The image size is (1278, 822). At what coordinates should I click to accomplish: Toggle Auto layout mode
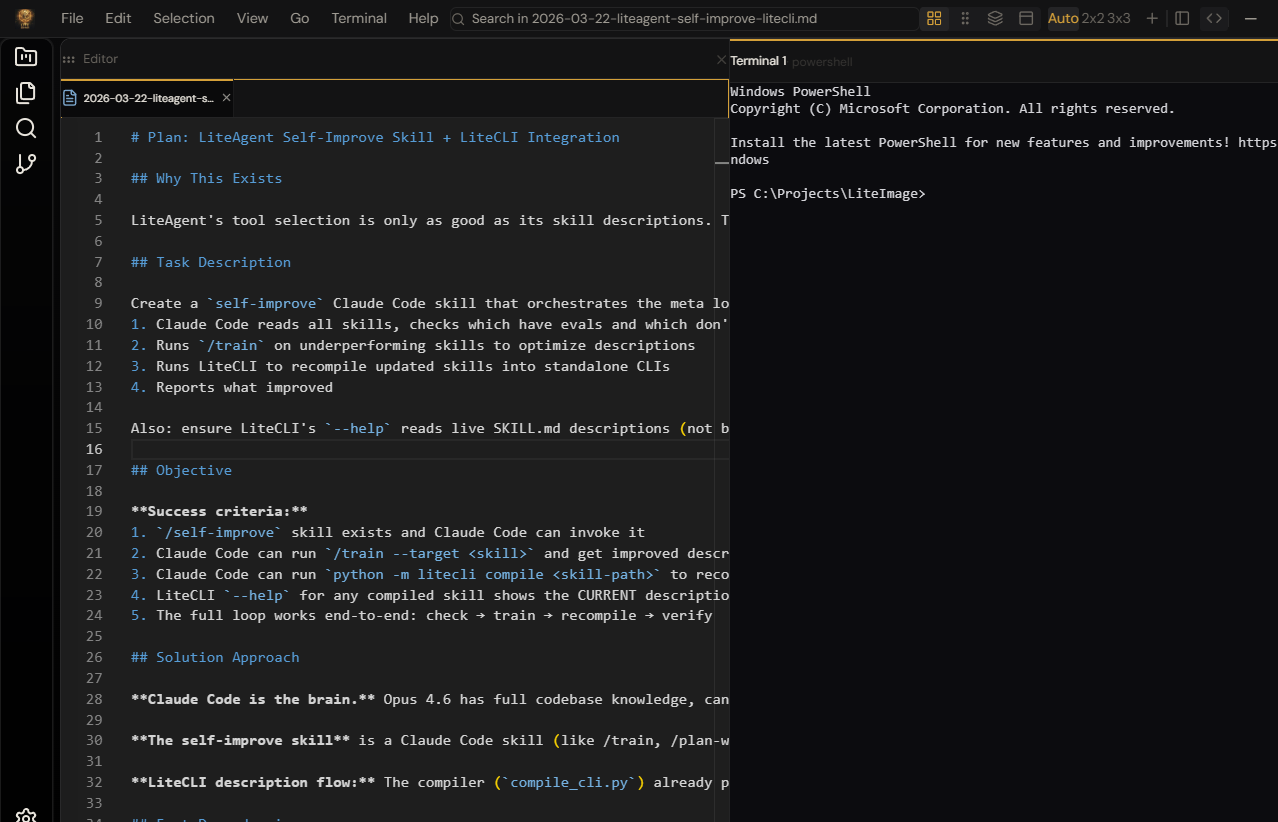(1062, 18)
